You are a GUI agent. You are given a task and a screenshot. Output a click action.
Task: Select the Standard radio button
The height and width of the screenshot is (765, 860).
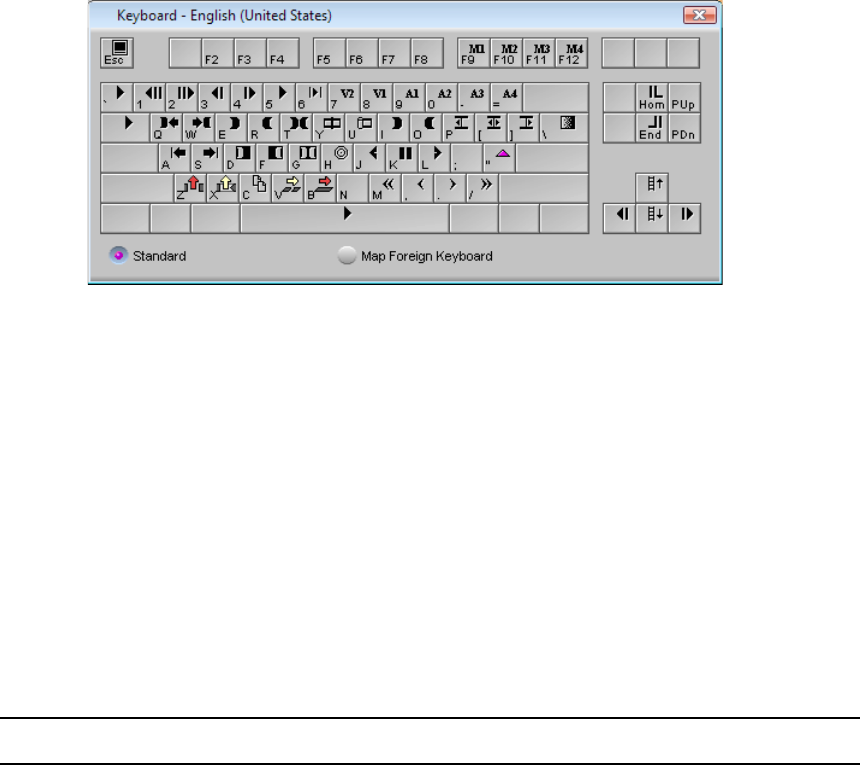[118, 255]
